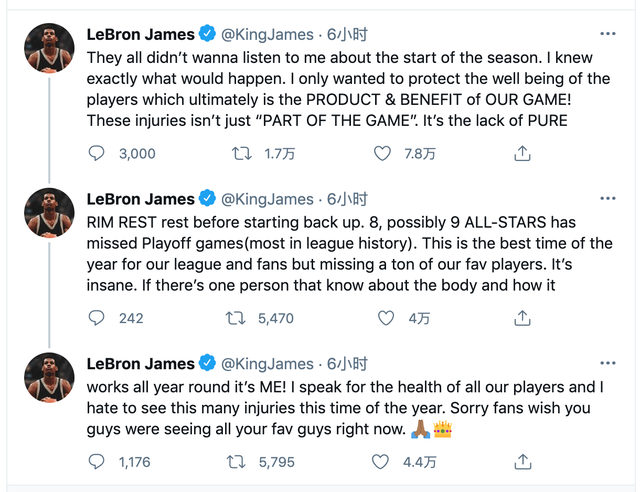This screenshot has width=640, height=492.
Task: Click the profile avatar on the first tweet
Action: 49,48
